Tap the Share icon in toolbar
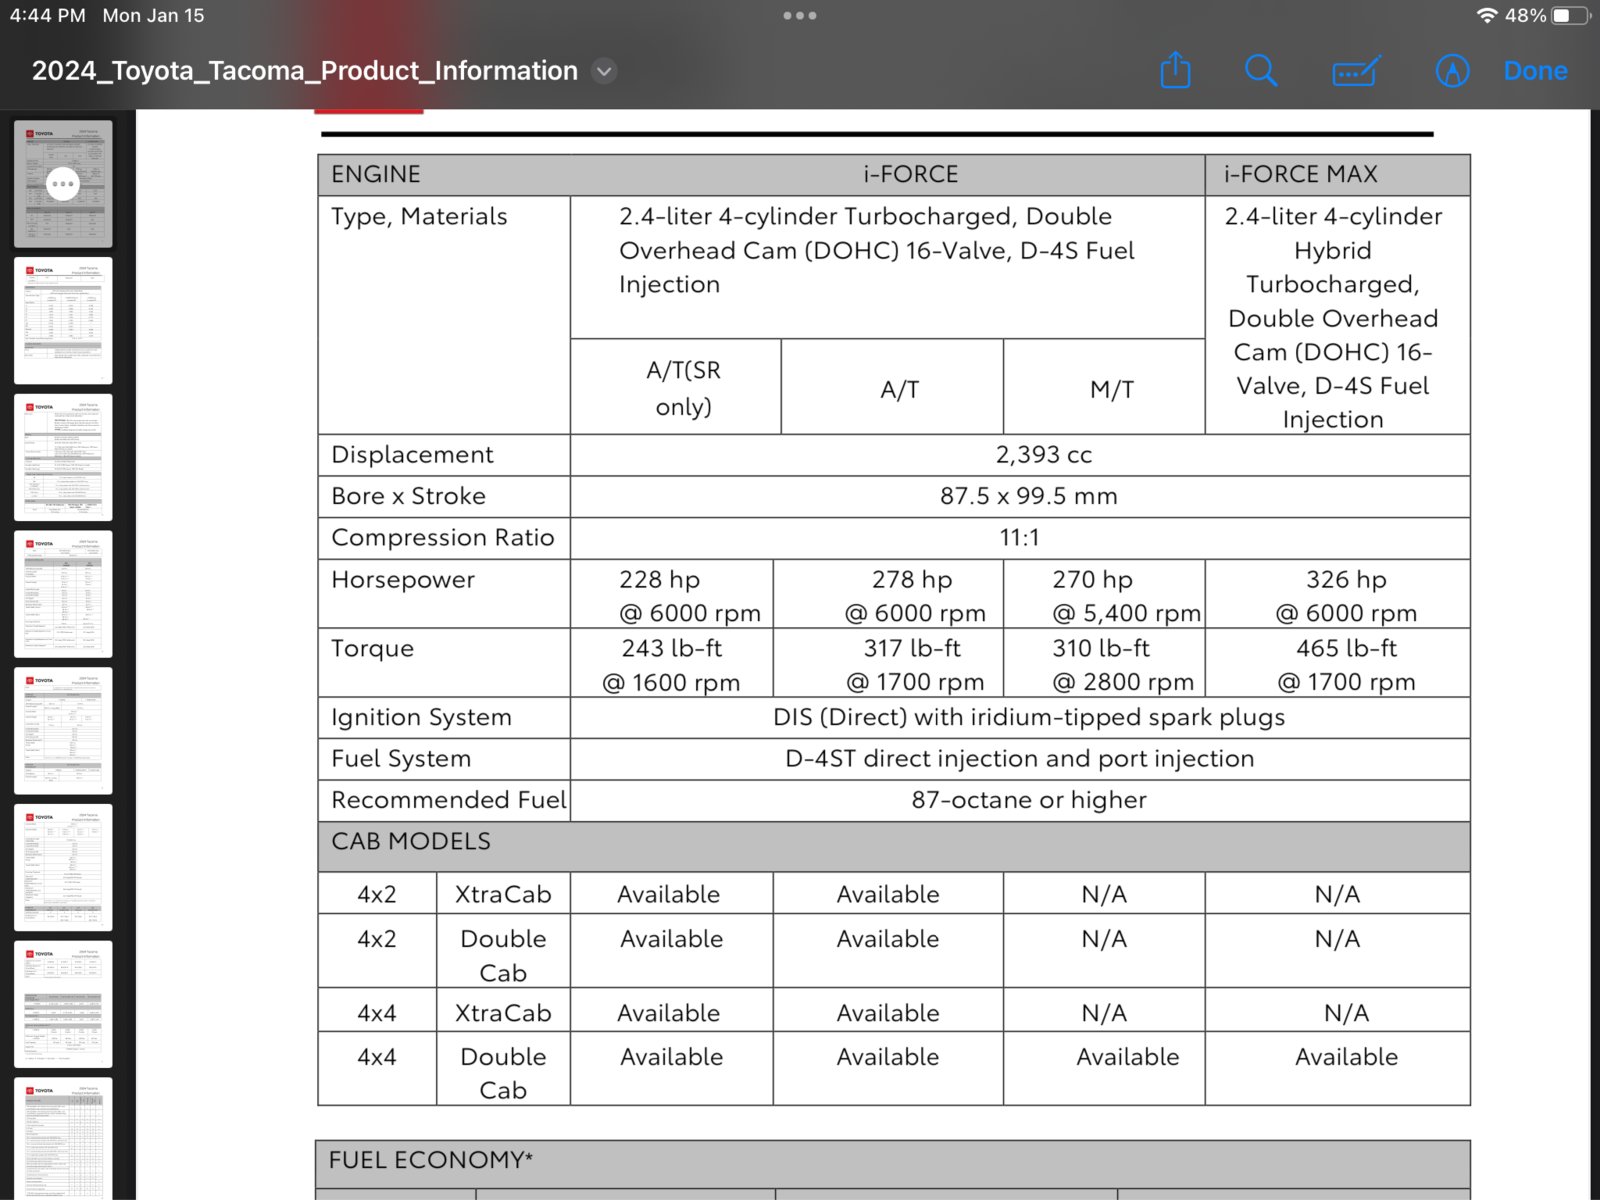Image resolution: width=1600 pixels, height=1200 pixels. (x=1175, y=71)
